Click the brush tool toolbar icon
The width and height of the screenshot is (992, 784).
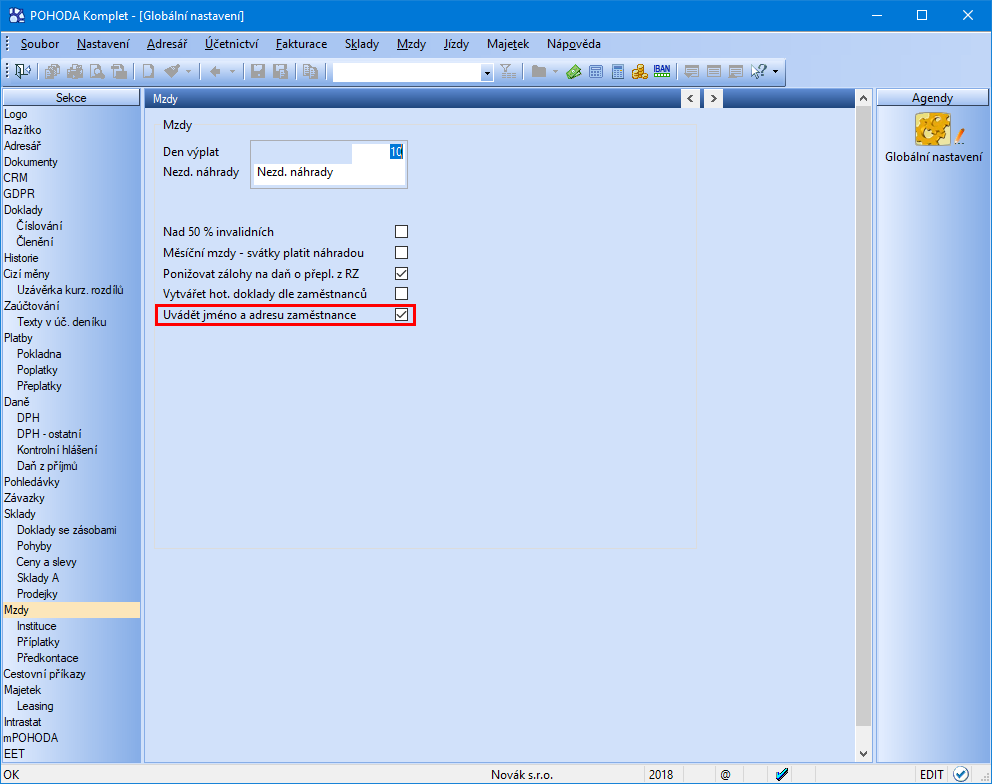coord(171,72)
